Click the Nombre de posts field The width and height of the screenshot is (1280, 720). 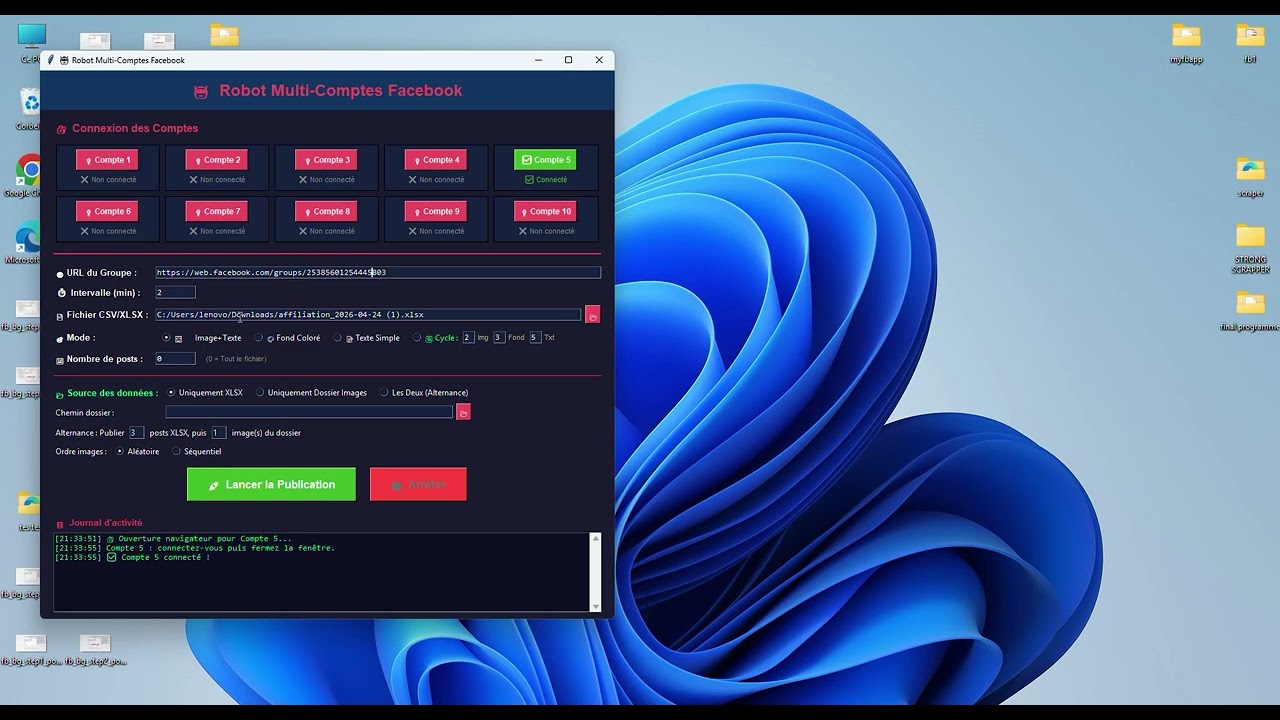tap(175, 359)
